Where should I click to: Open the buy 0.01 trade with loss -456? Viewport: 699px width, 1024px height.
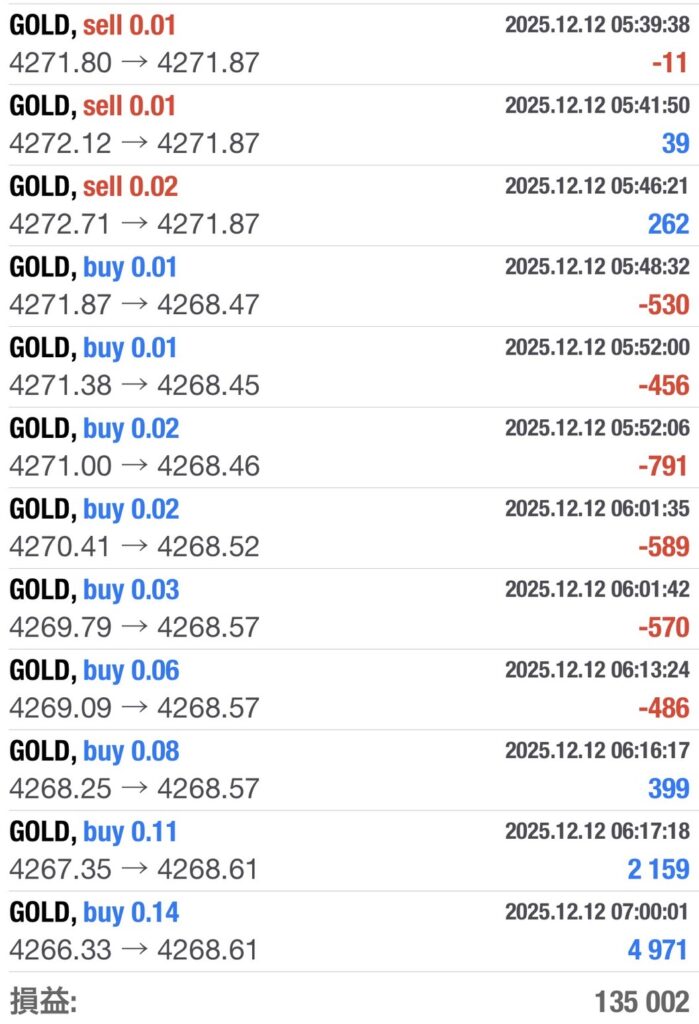349,367
